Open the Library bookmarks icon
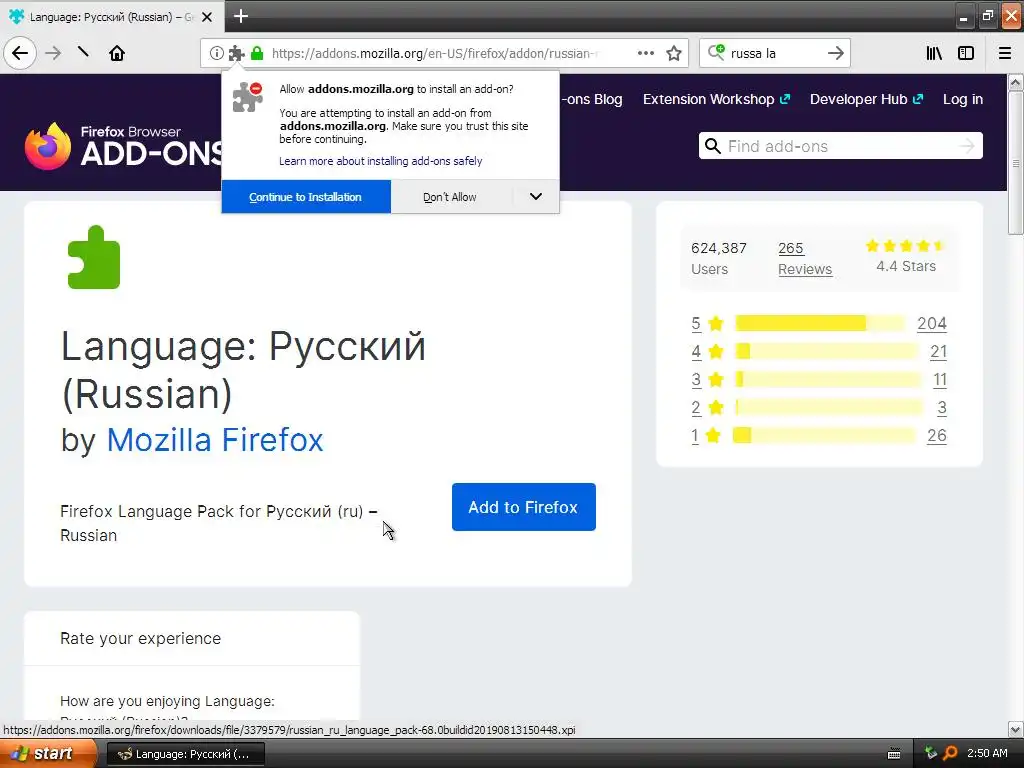Image resolution: width=1024 pixels, height=768 pixels. 934,53
